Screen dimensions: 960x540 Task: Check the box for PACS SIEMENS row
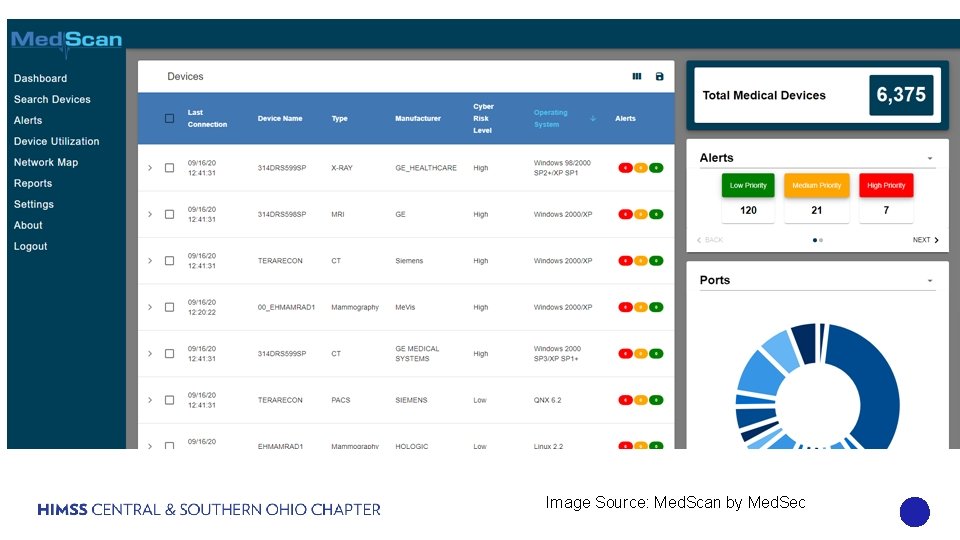click(170, 400)
